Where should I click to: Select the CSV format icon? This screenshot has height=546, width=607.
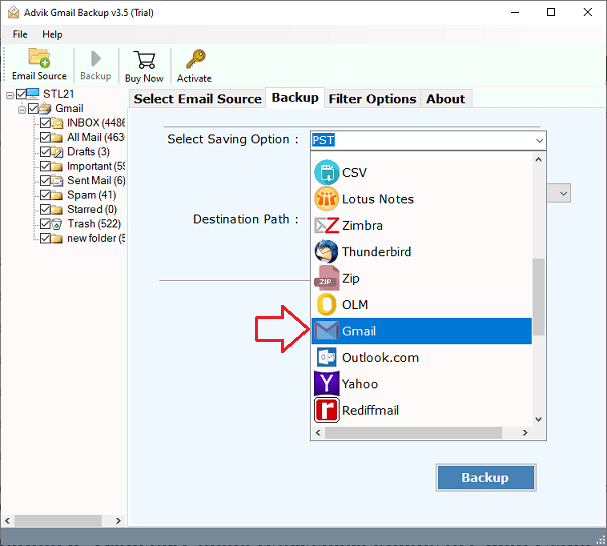[x=326, y=172]
